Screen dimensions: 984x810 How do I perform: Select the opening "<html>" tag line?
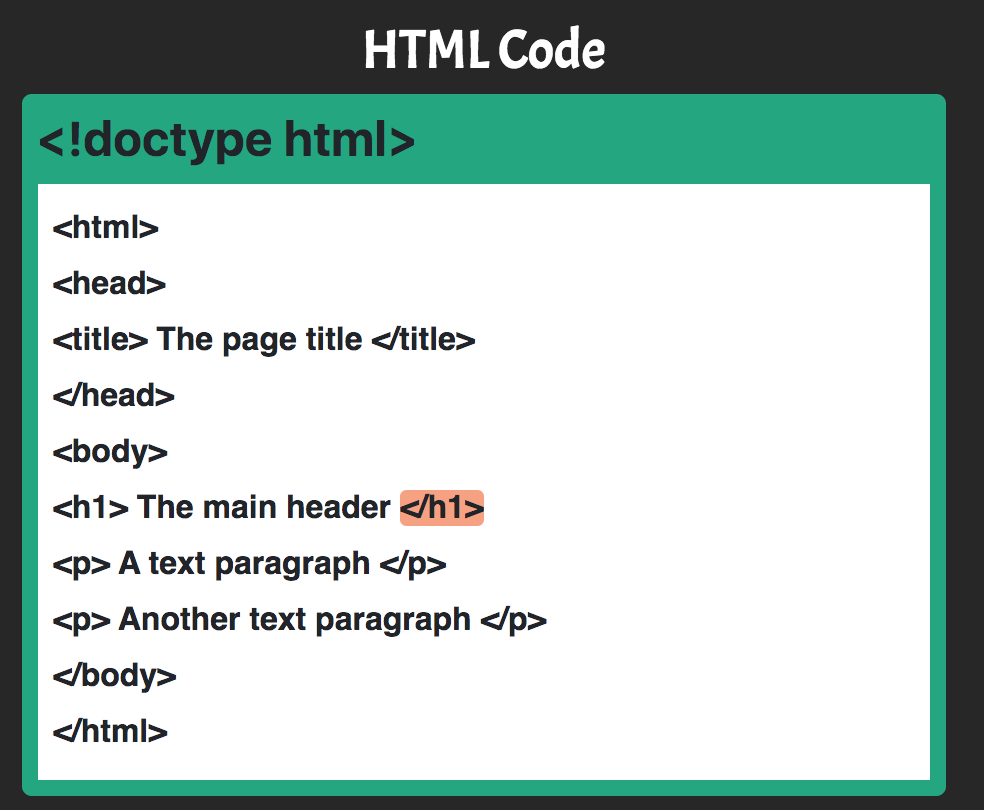click(105, 228)
